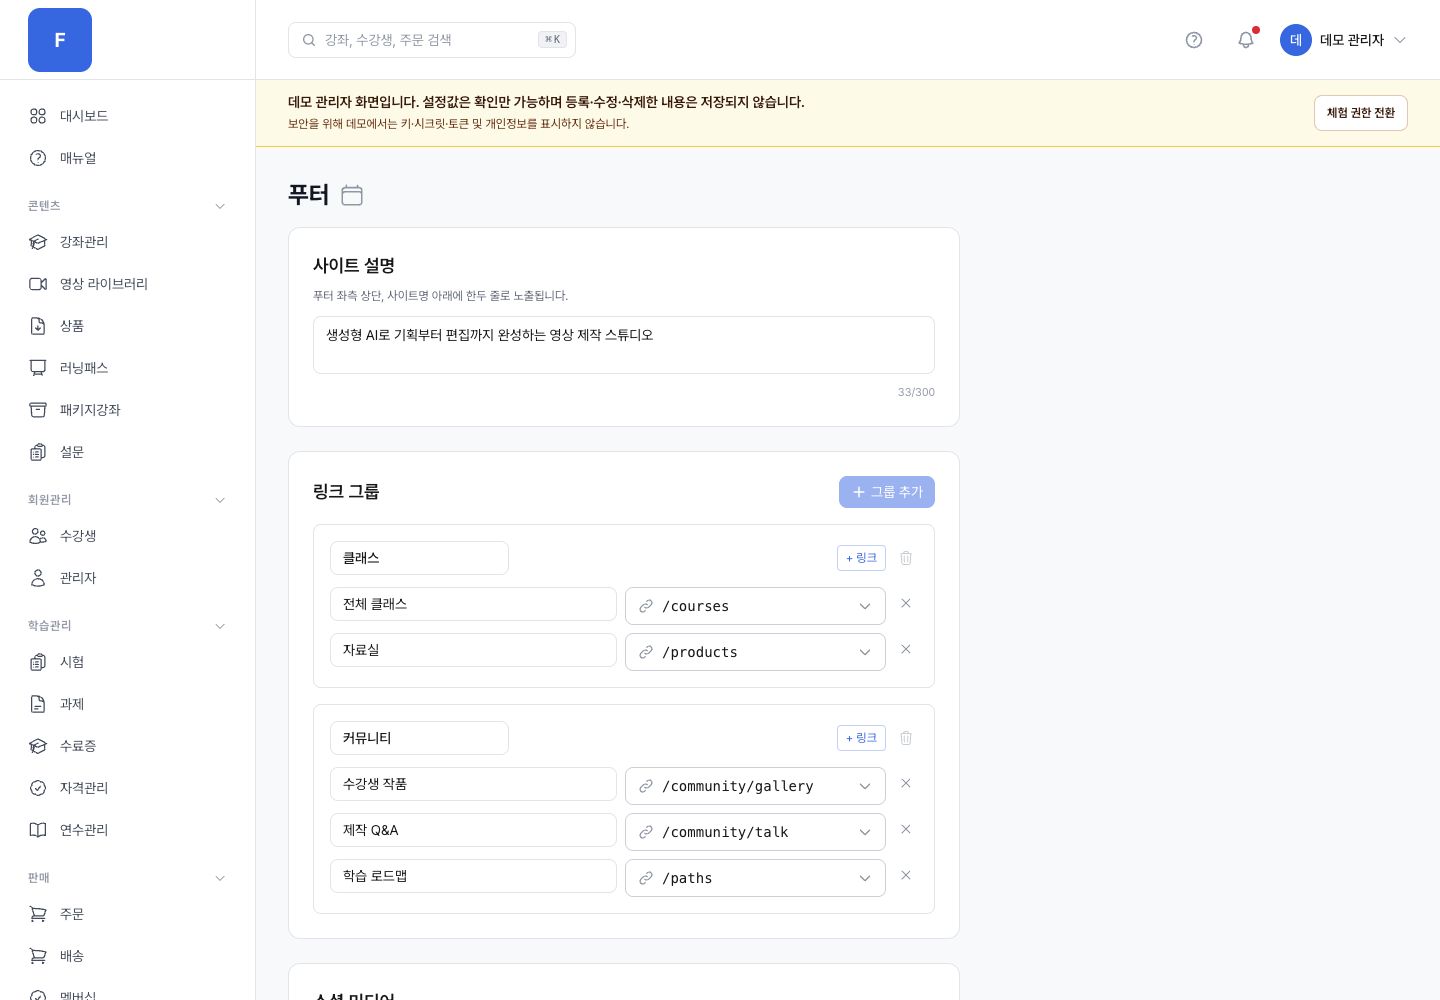Open 수료증 in the sidebar
This screenshot has height=1000, width=1440.
(x=127, y=746)
